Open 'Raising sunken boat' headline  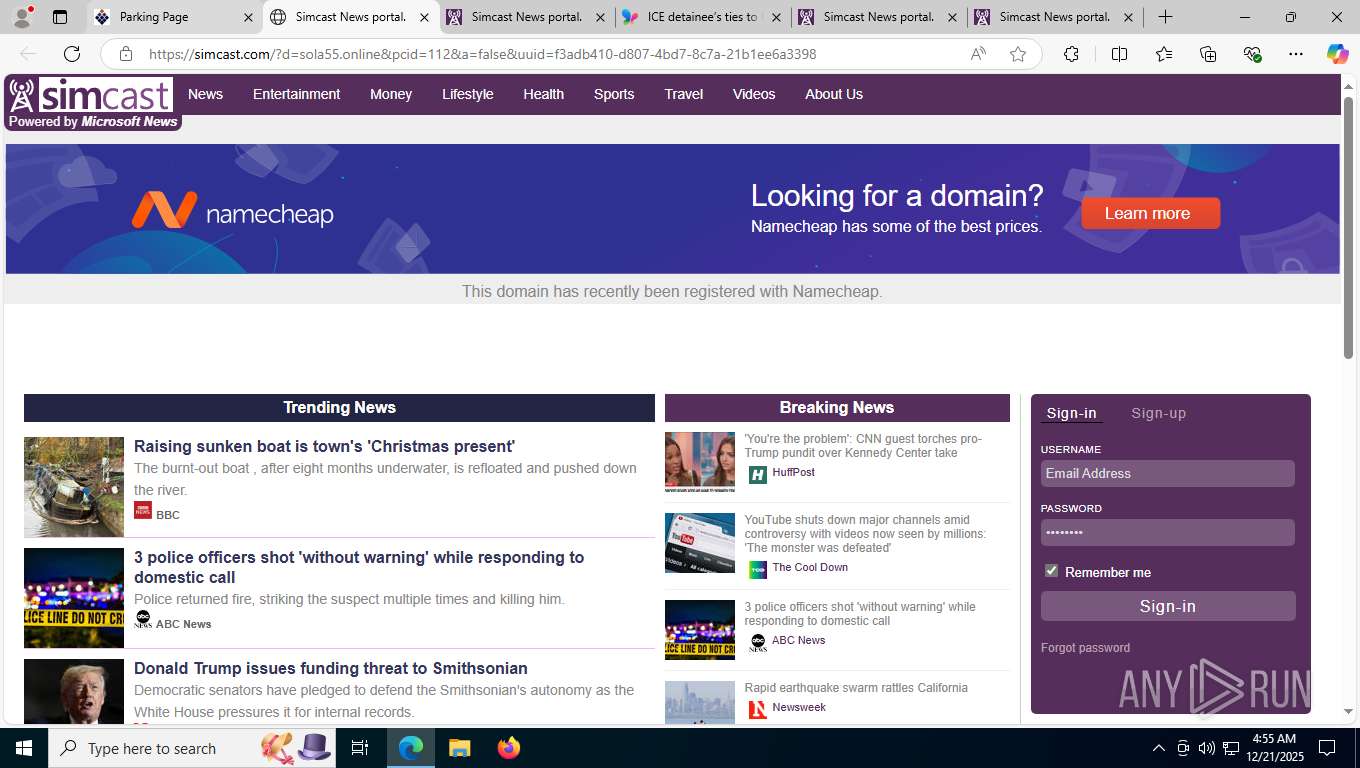tap(324, 447)
